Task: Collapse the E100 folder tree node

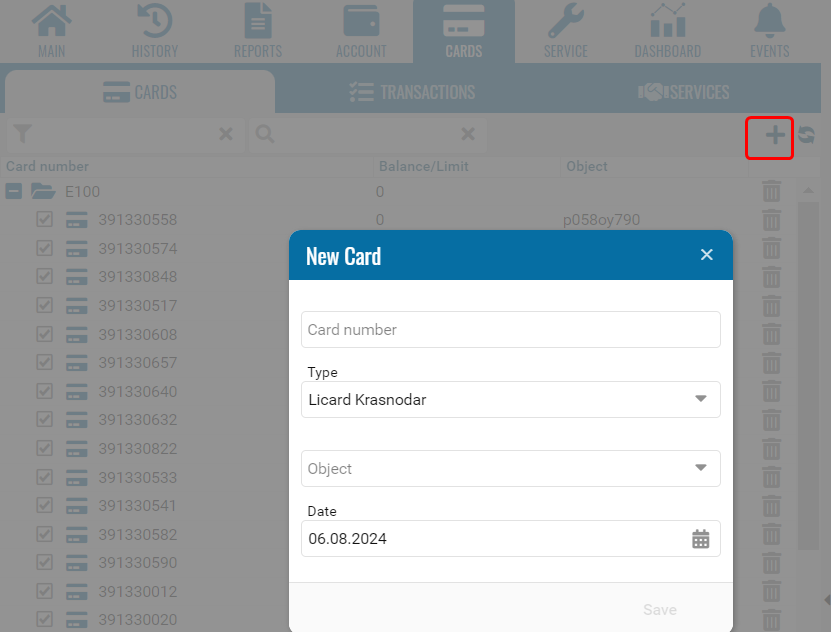Action: click(x=14, y=192)
